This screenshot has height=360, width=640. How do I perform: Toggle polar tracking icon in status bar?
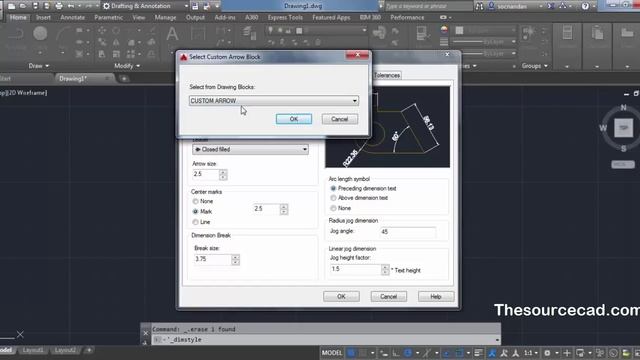pyautogui.click(x=407, y=353)
